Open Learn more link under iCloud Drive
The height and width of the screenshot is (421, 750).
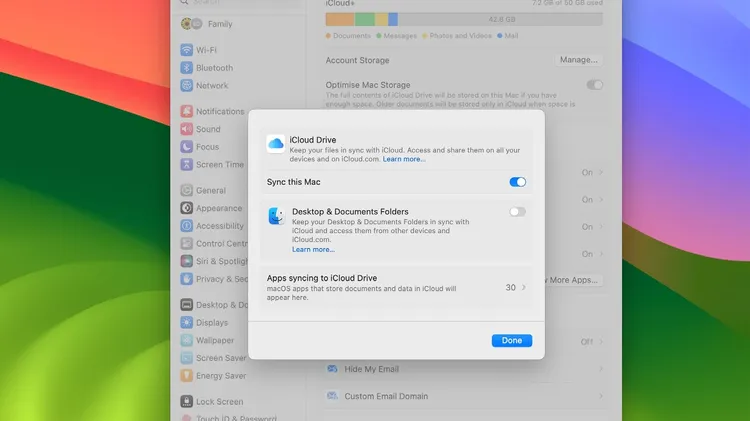[404, 159]
